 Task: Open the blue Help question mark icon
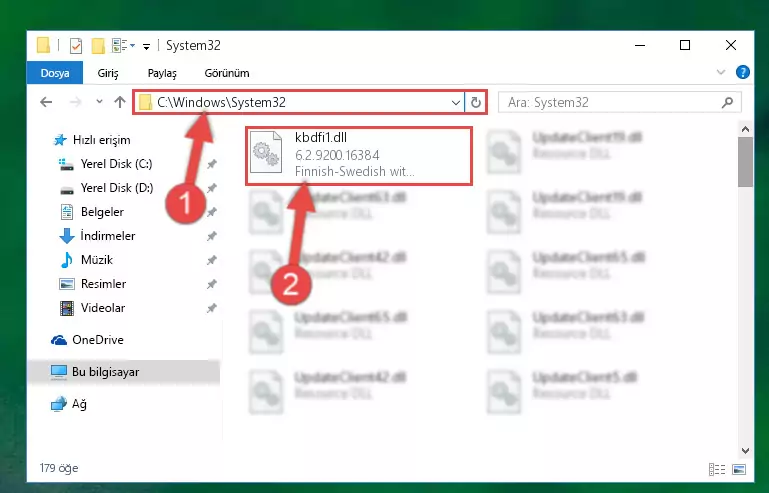pos(743,73)
